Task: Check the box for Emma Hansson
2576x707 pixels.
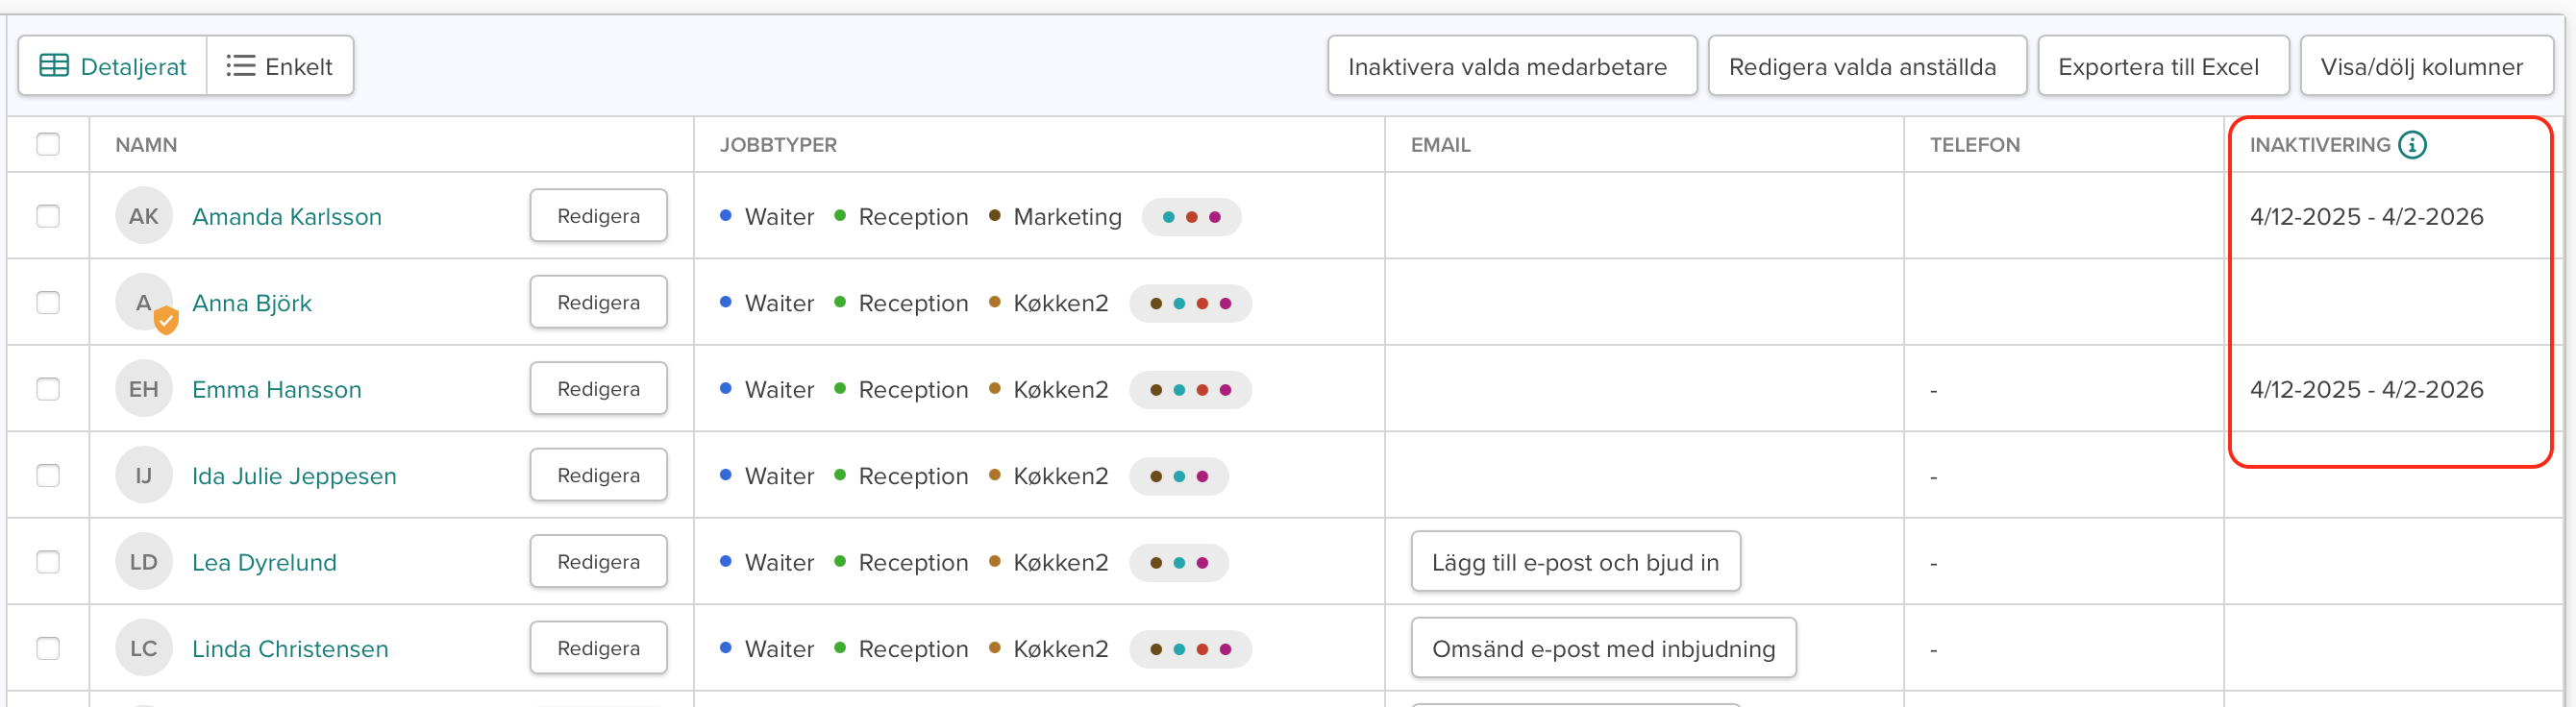Action: click(48, 390)
